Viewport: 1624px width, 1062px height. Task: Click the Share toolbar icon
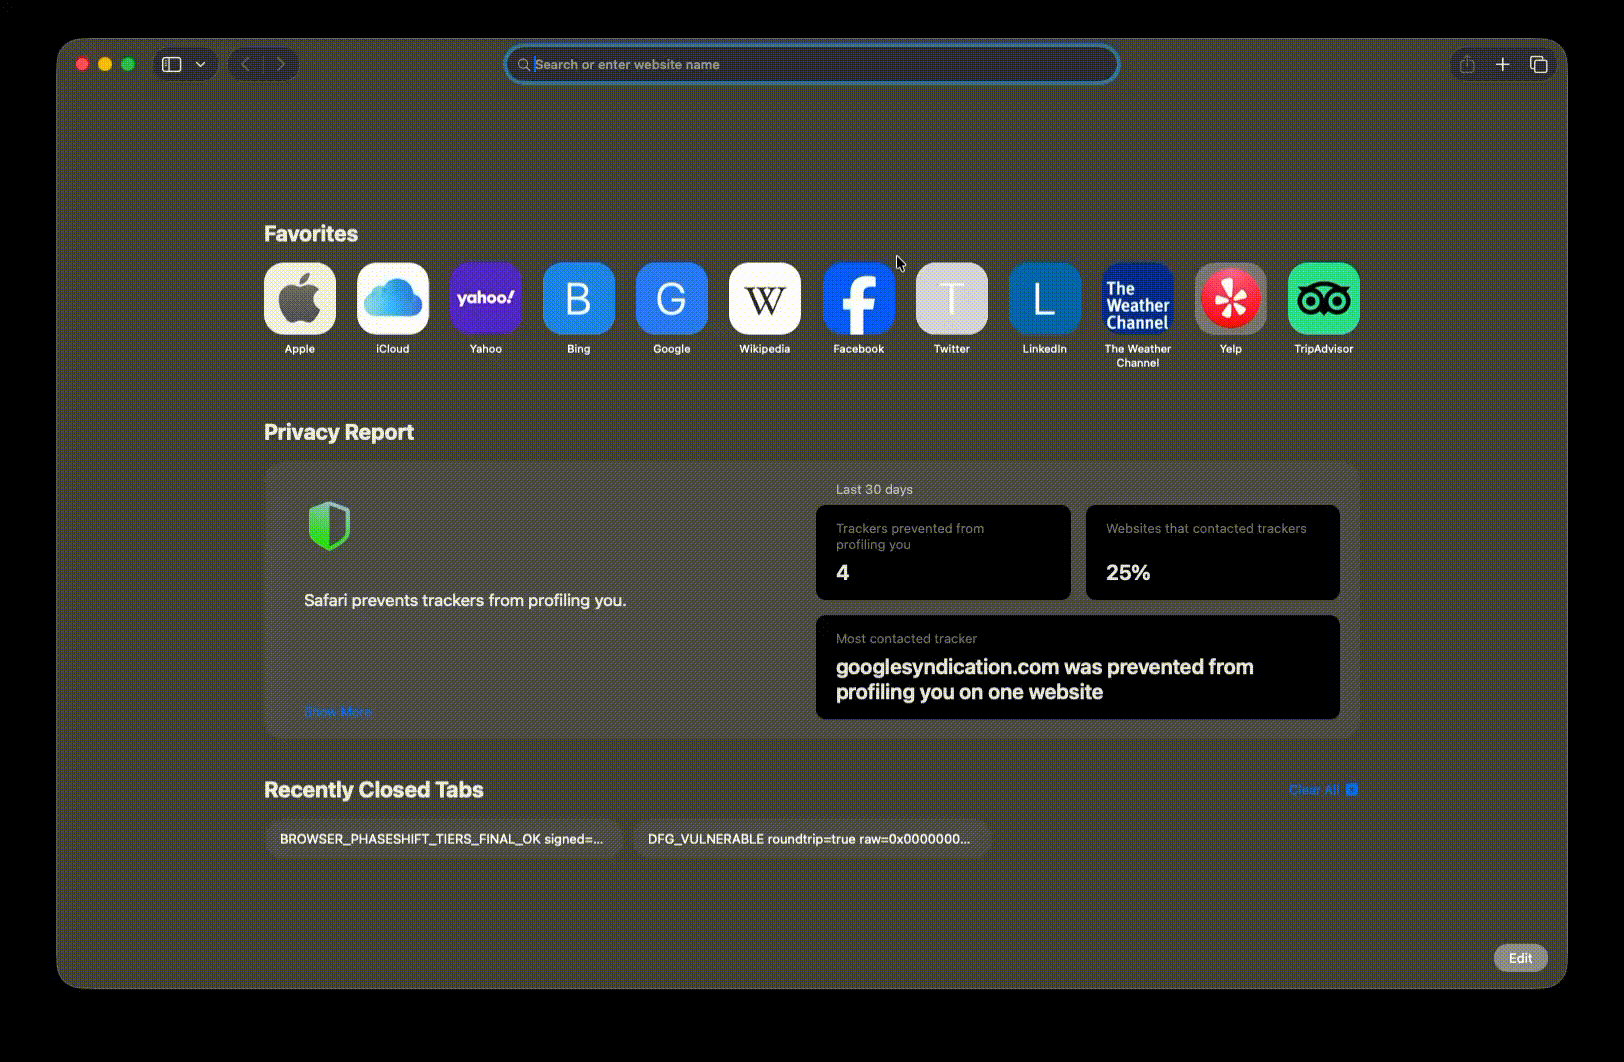tap(1467, 64)
